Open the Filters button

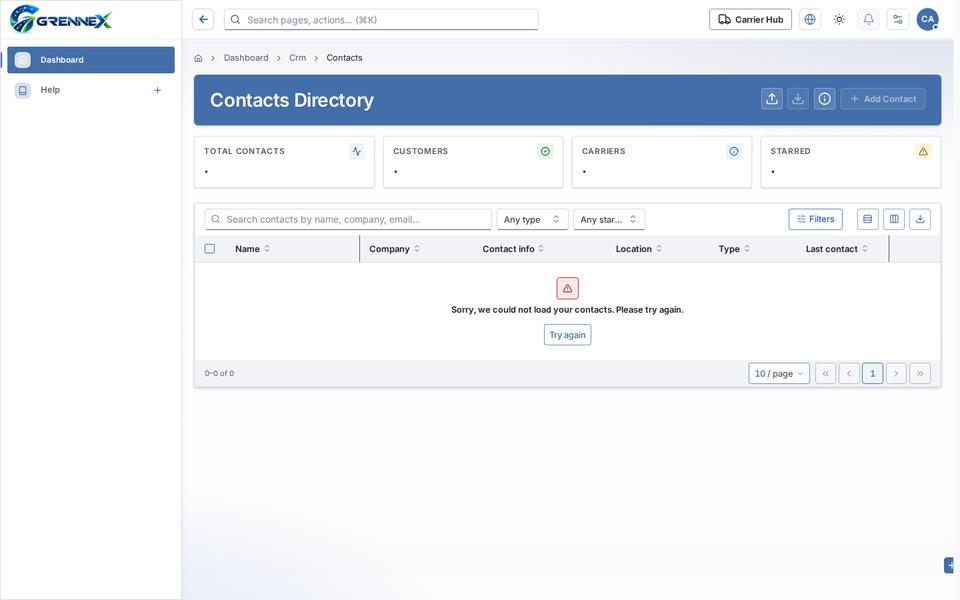tap(816, 219)
